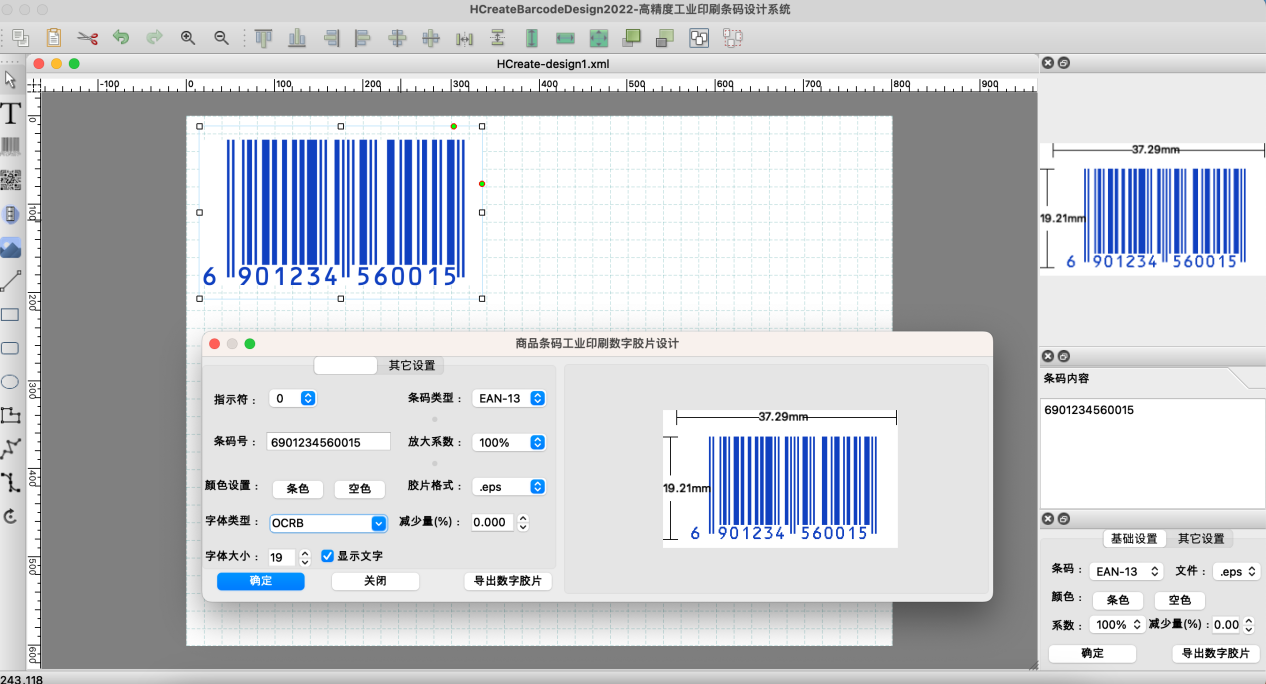Decrease 减少量(%) using dialog stepper down arrow
Image resolution: width=1266 pixels, height=684 pixels.
523,527
